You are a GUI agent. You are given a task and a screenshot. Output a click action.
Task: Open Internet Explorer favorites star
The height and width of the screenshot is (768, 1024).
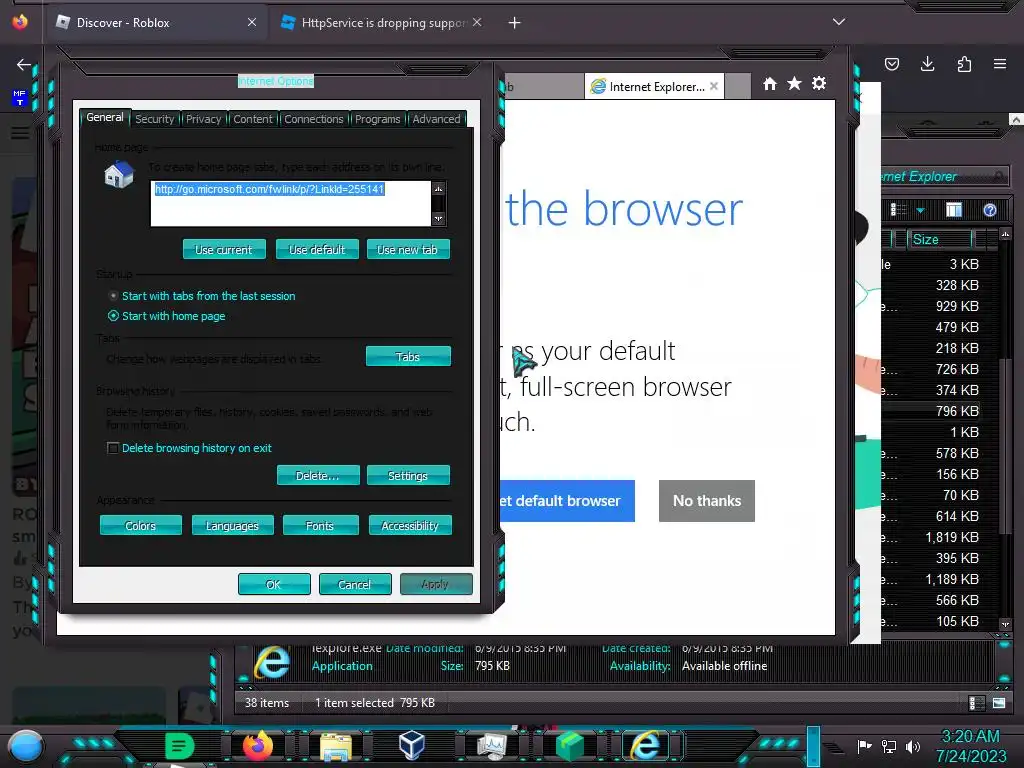point(794,84)
